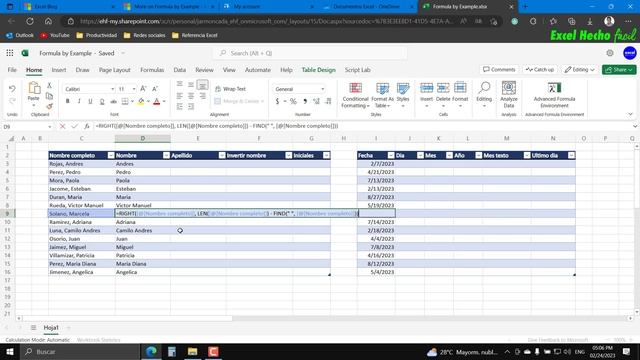Viewport: 640px width, 360px height.
Task: Open Conditional Formatting
Action: point(355,95)
